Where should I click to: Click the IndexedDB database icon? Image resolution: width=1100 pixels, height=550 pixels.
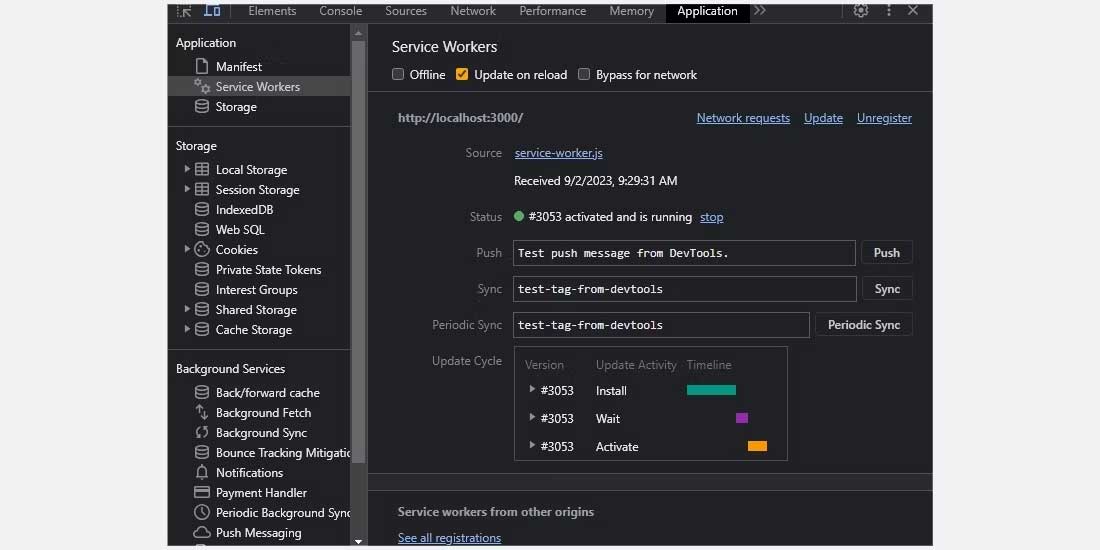pyautogui.click(x=202, y=210)
